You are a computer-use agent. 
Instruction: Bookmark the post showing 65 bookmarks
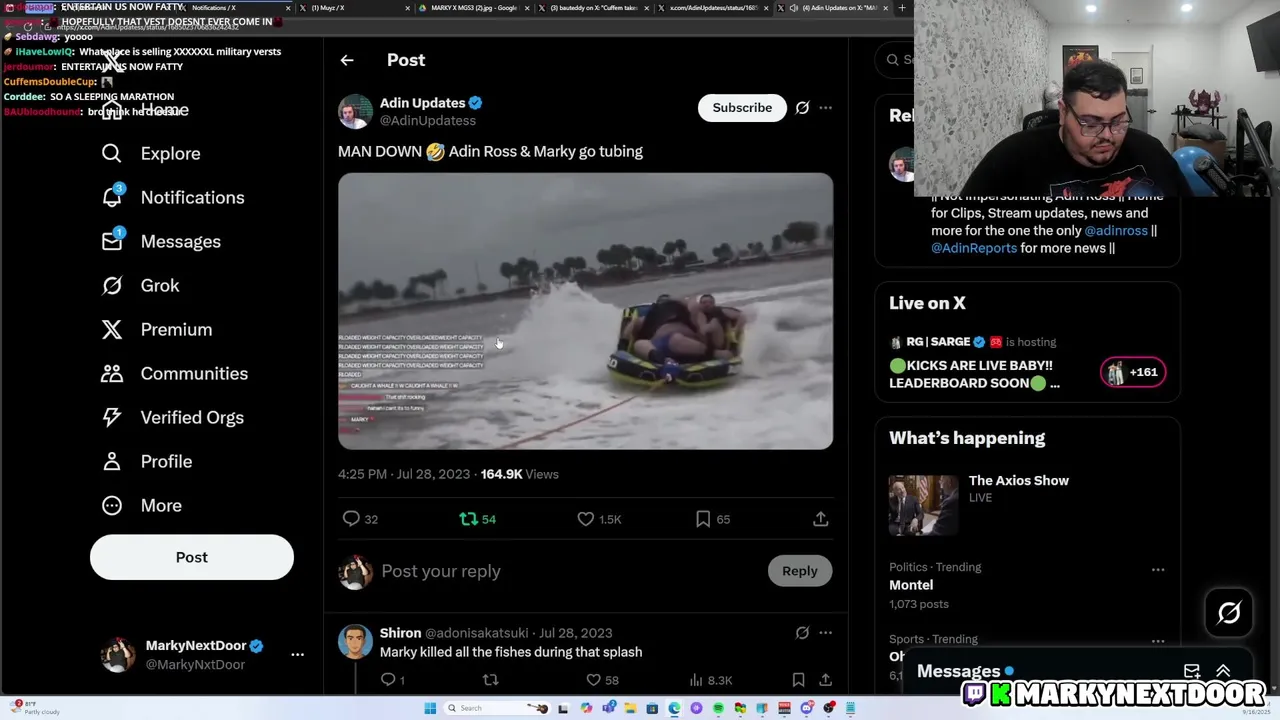coord(703,518)
